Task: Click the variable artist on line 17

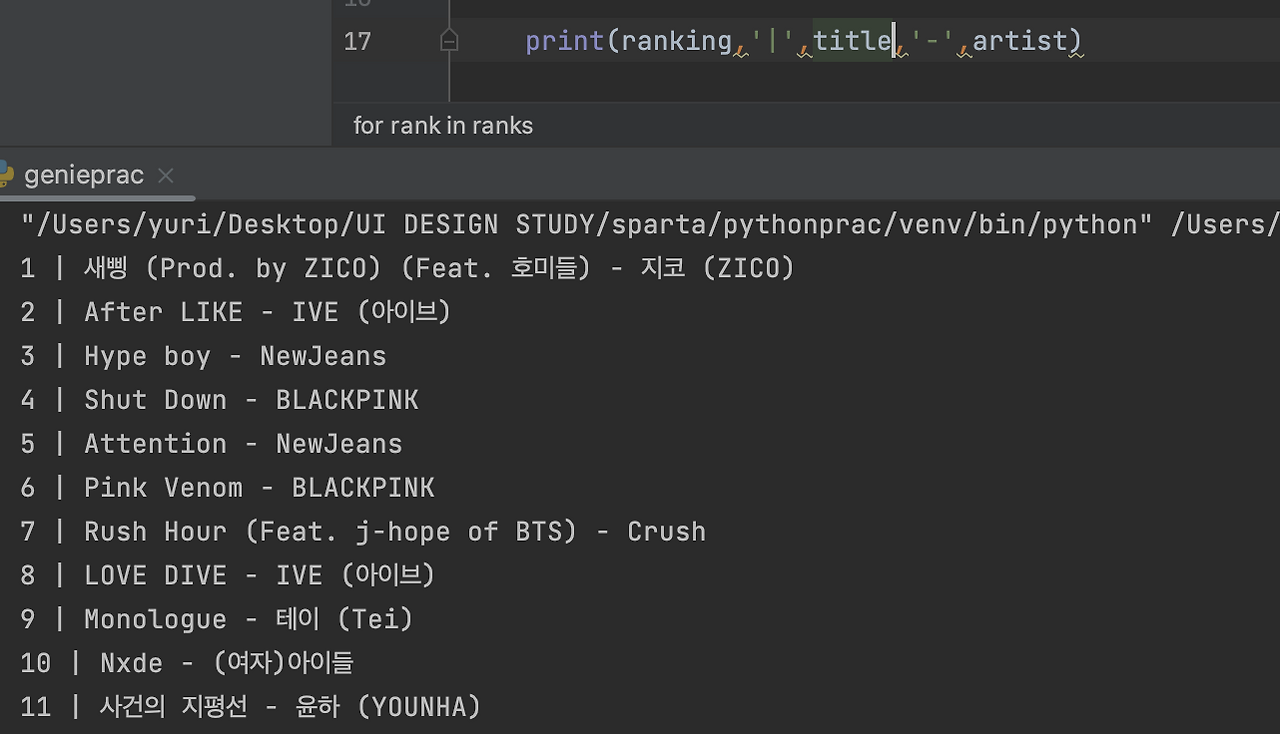Action: pyautogui.click(x=1022, y=40)
